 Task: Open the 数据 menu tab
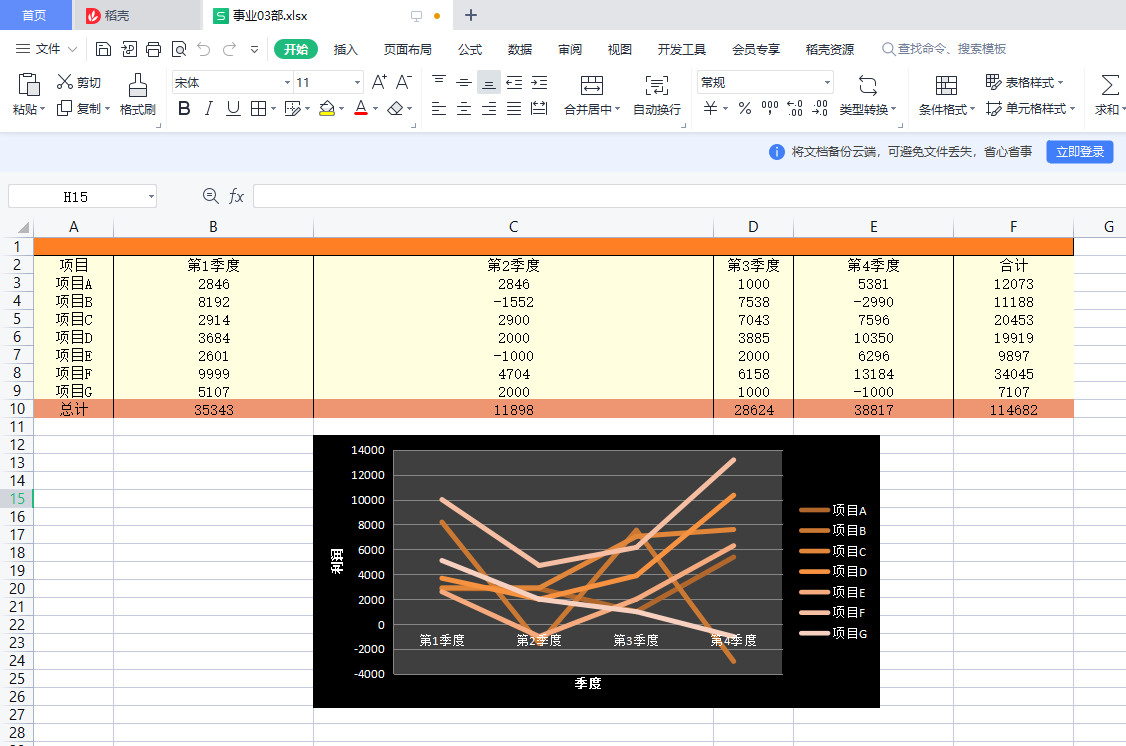(x=521, y=48)
